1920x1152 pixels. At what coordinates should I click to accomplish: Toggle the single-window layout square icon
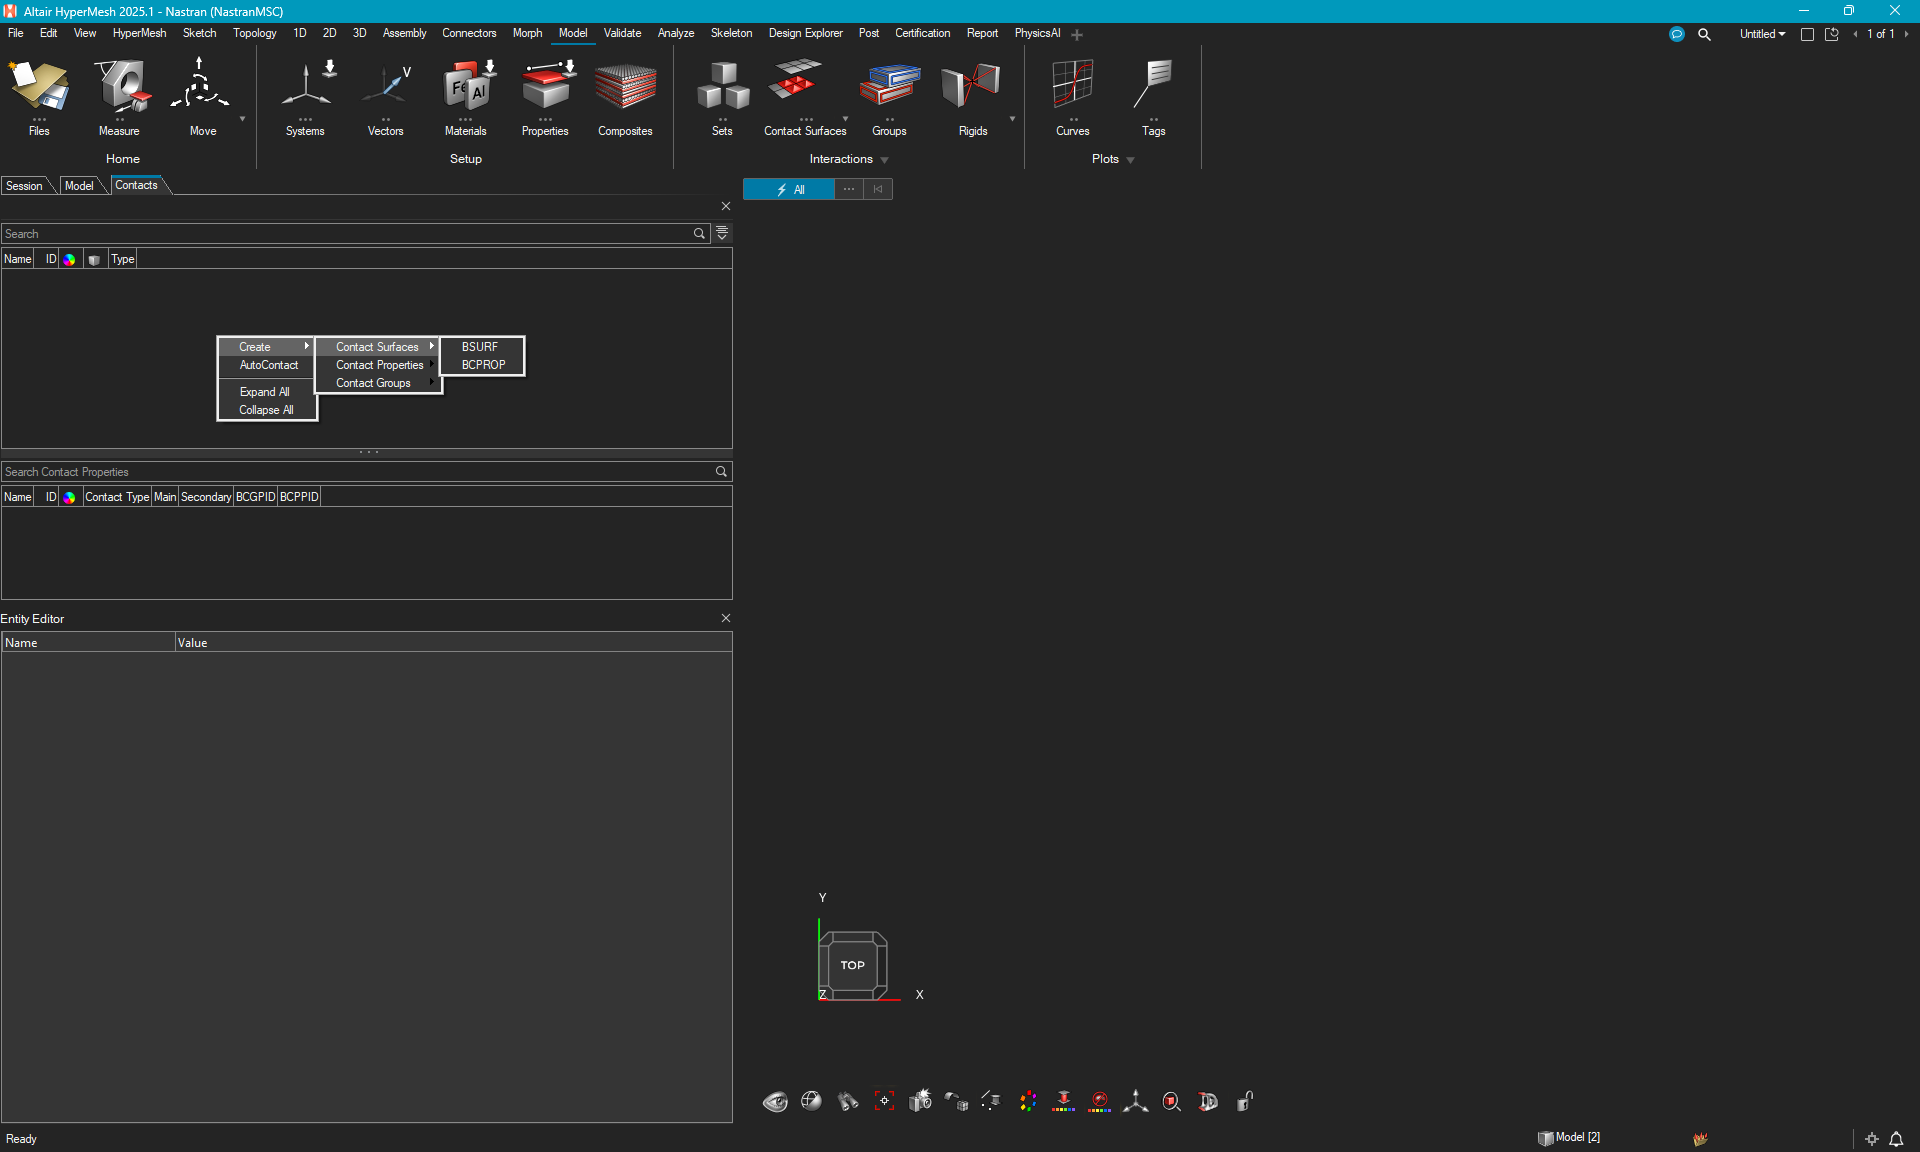(x=1807, y=34)
